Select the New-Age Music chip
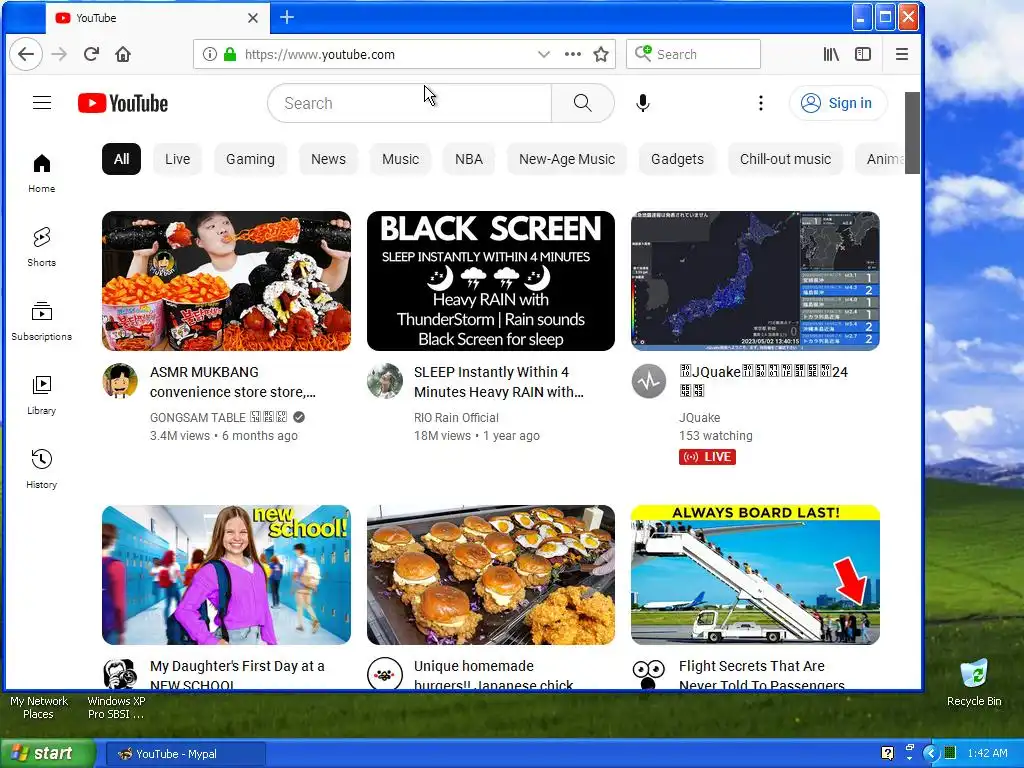The image size is (1024, 768). pyautogui.click(x=567, y=159)
